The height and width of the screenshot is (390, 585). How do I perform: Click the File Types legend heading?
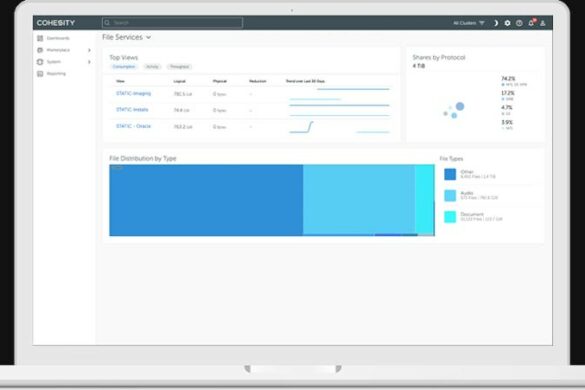click(x=451, y=159)
